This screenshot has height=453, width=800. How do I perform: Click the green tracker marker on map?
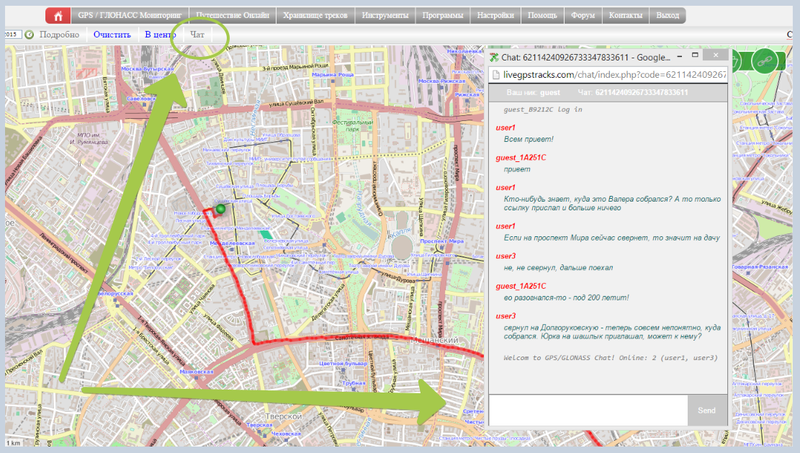[x=220, y=207]
